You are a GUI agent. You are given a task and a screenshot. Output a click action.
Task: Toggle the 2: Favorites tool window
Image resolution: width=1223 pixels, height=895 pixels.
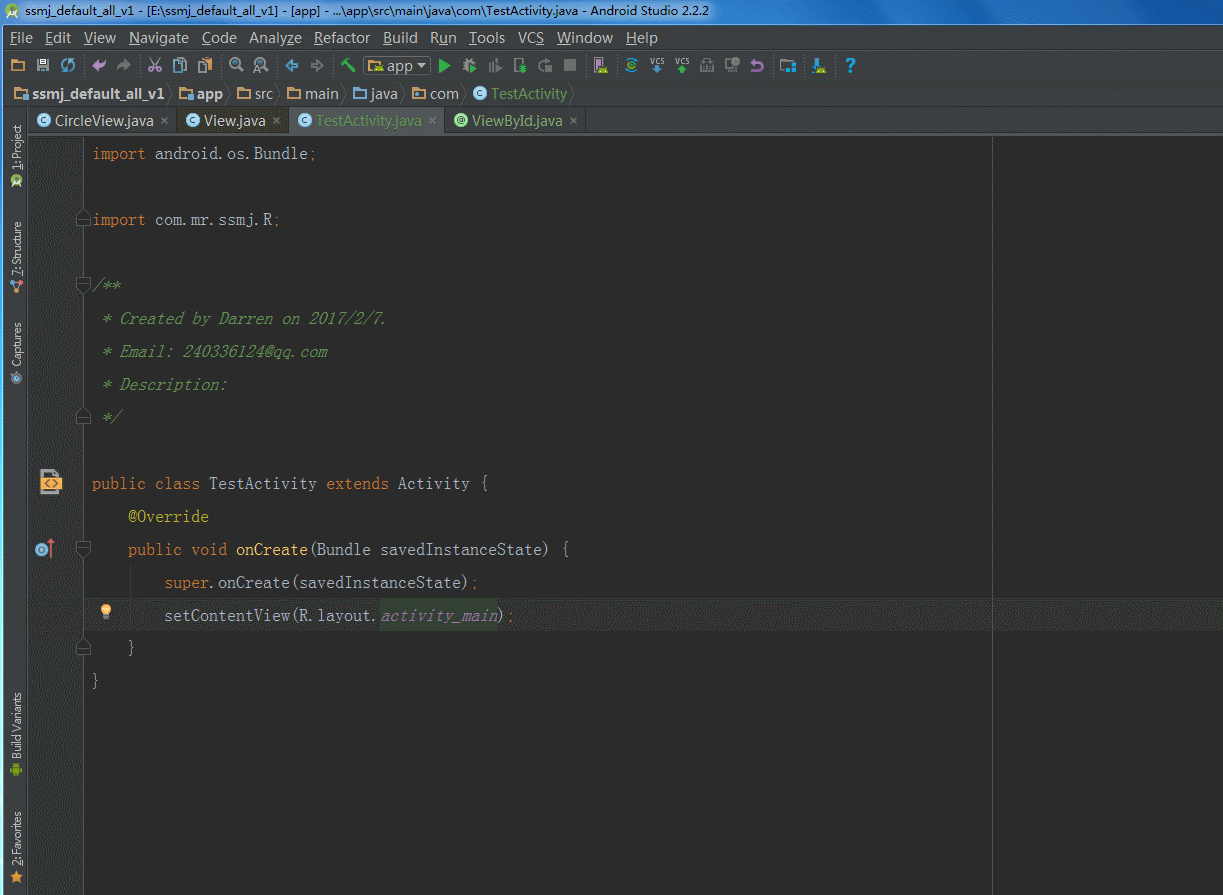tap(16, 847)
